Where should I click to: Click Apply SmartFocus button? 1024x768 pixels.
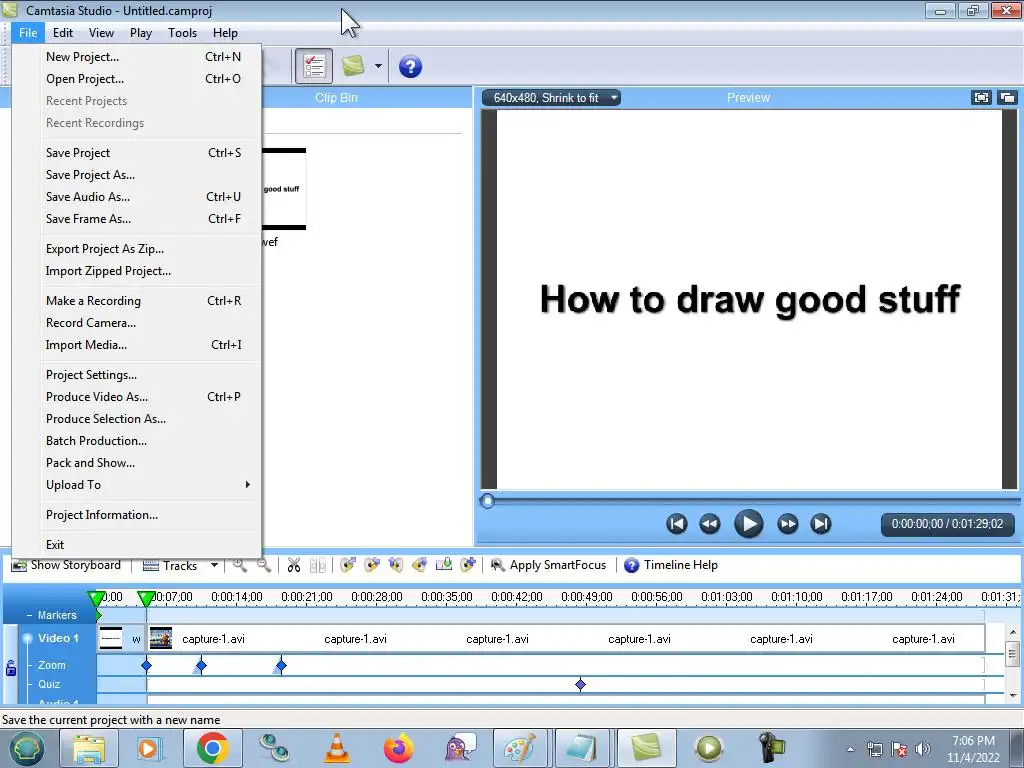point(549,566)
